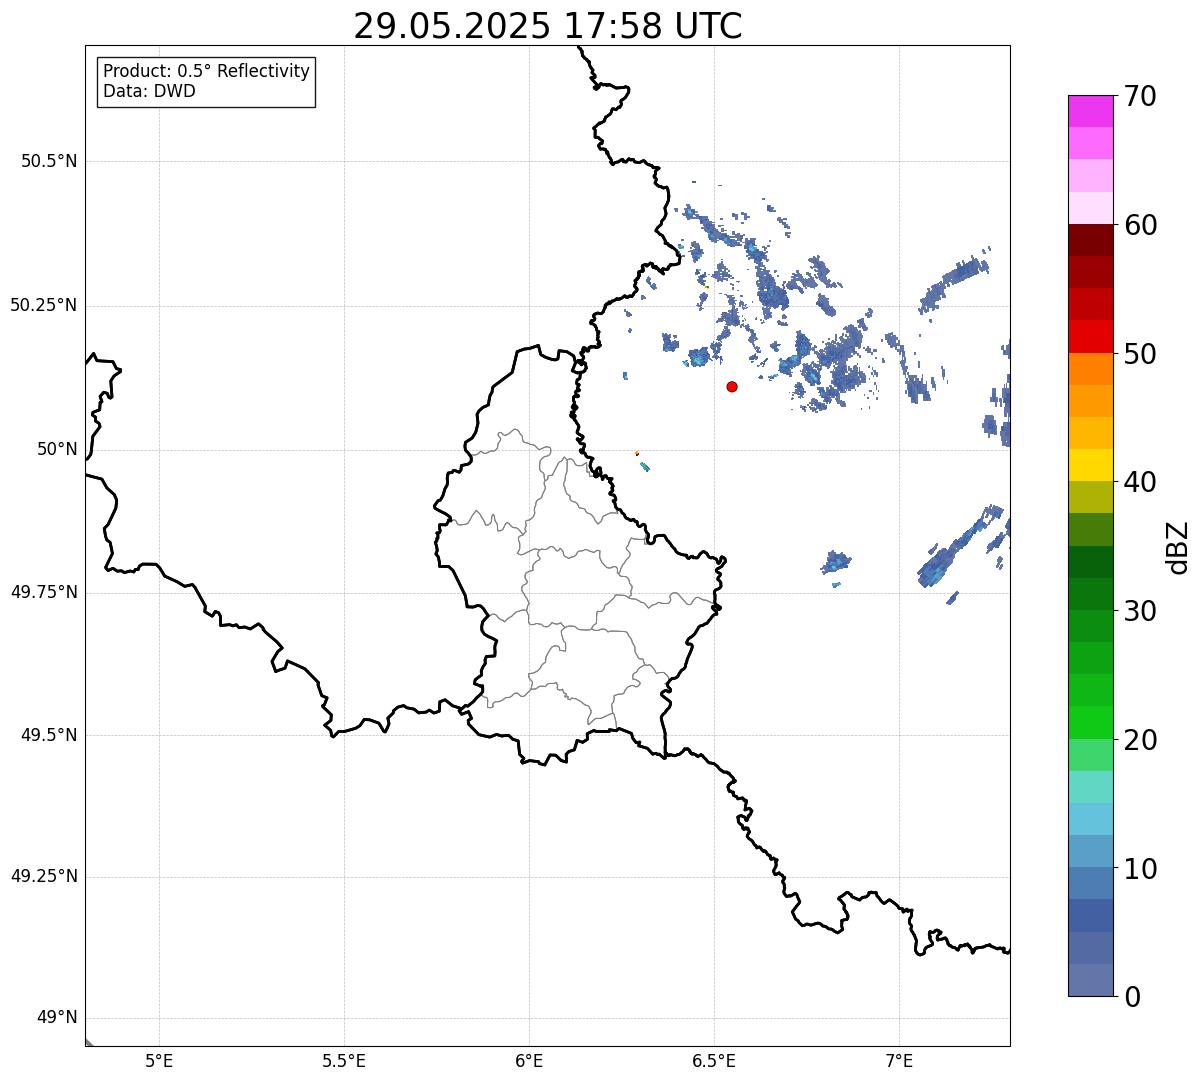Click the 40 colorbar tick value
This screenshot has width=1202, height=1081.
pyautogui.click(x=1140, y=482)
